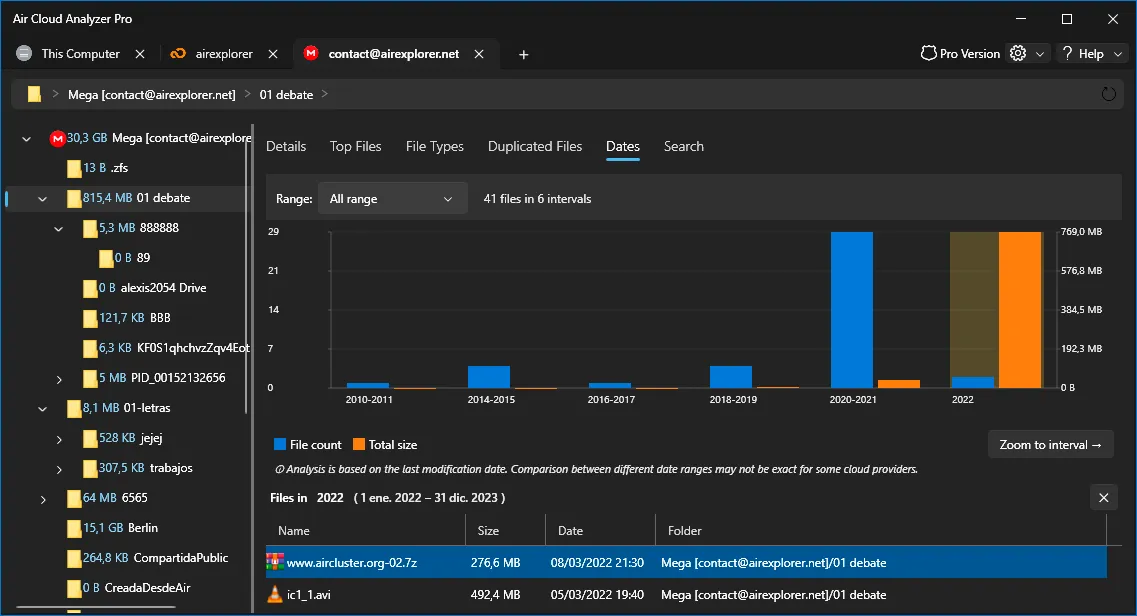Switch to the Duplicated Files tab

pyautogui.click(x=535, y=146)
